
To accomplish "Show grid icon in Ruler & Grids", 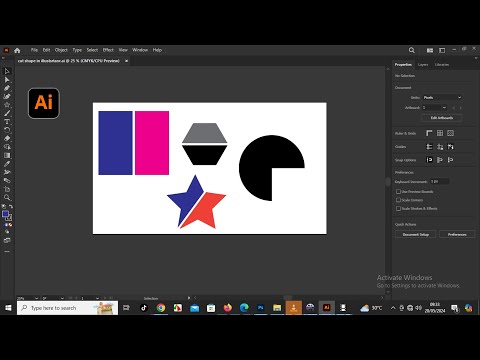I will pyautogui.click(x=440, y=133).
